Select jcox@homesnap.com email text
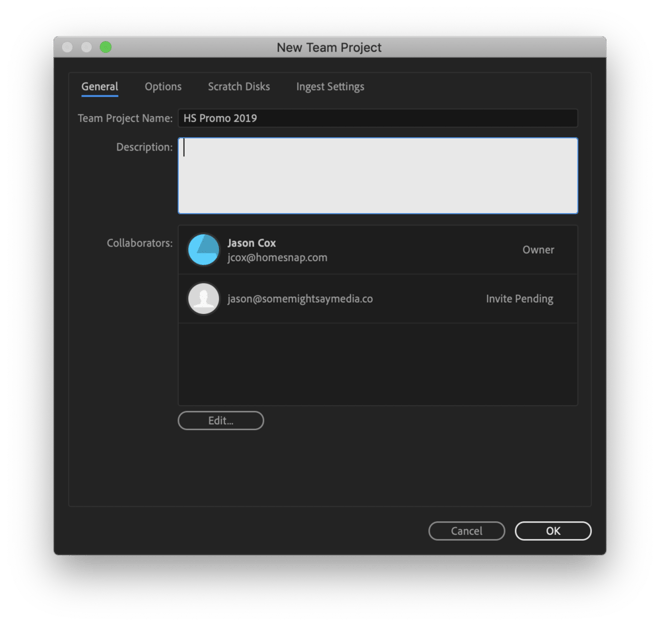The width and height of the screenshot is (660, 626). (277, 258)
